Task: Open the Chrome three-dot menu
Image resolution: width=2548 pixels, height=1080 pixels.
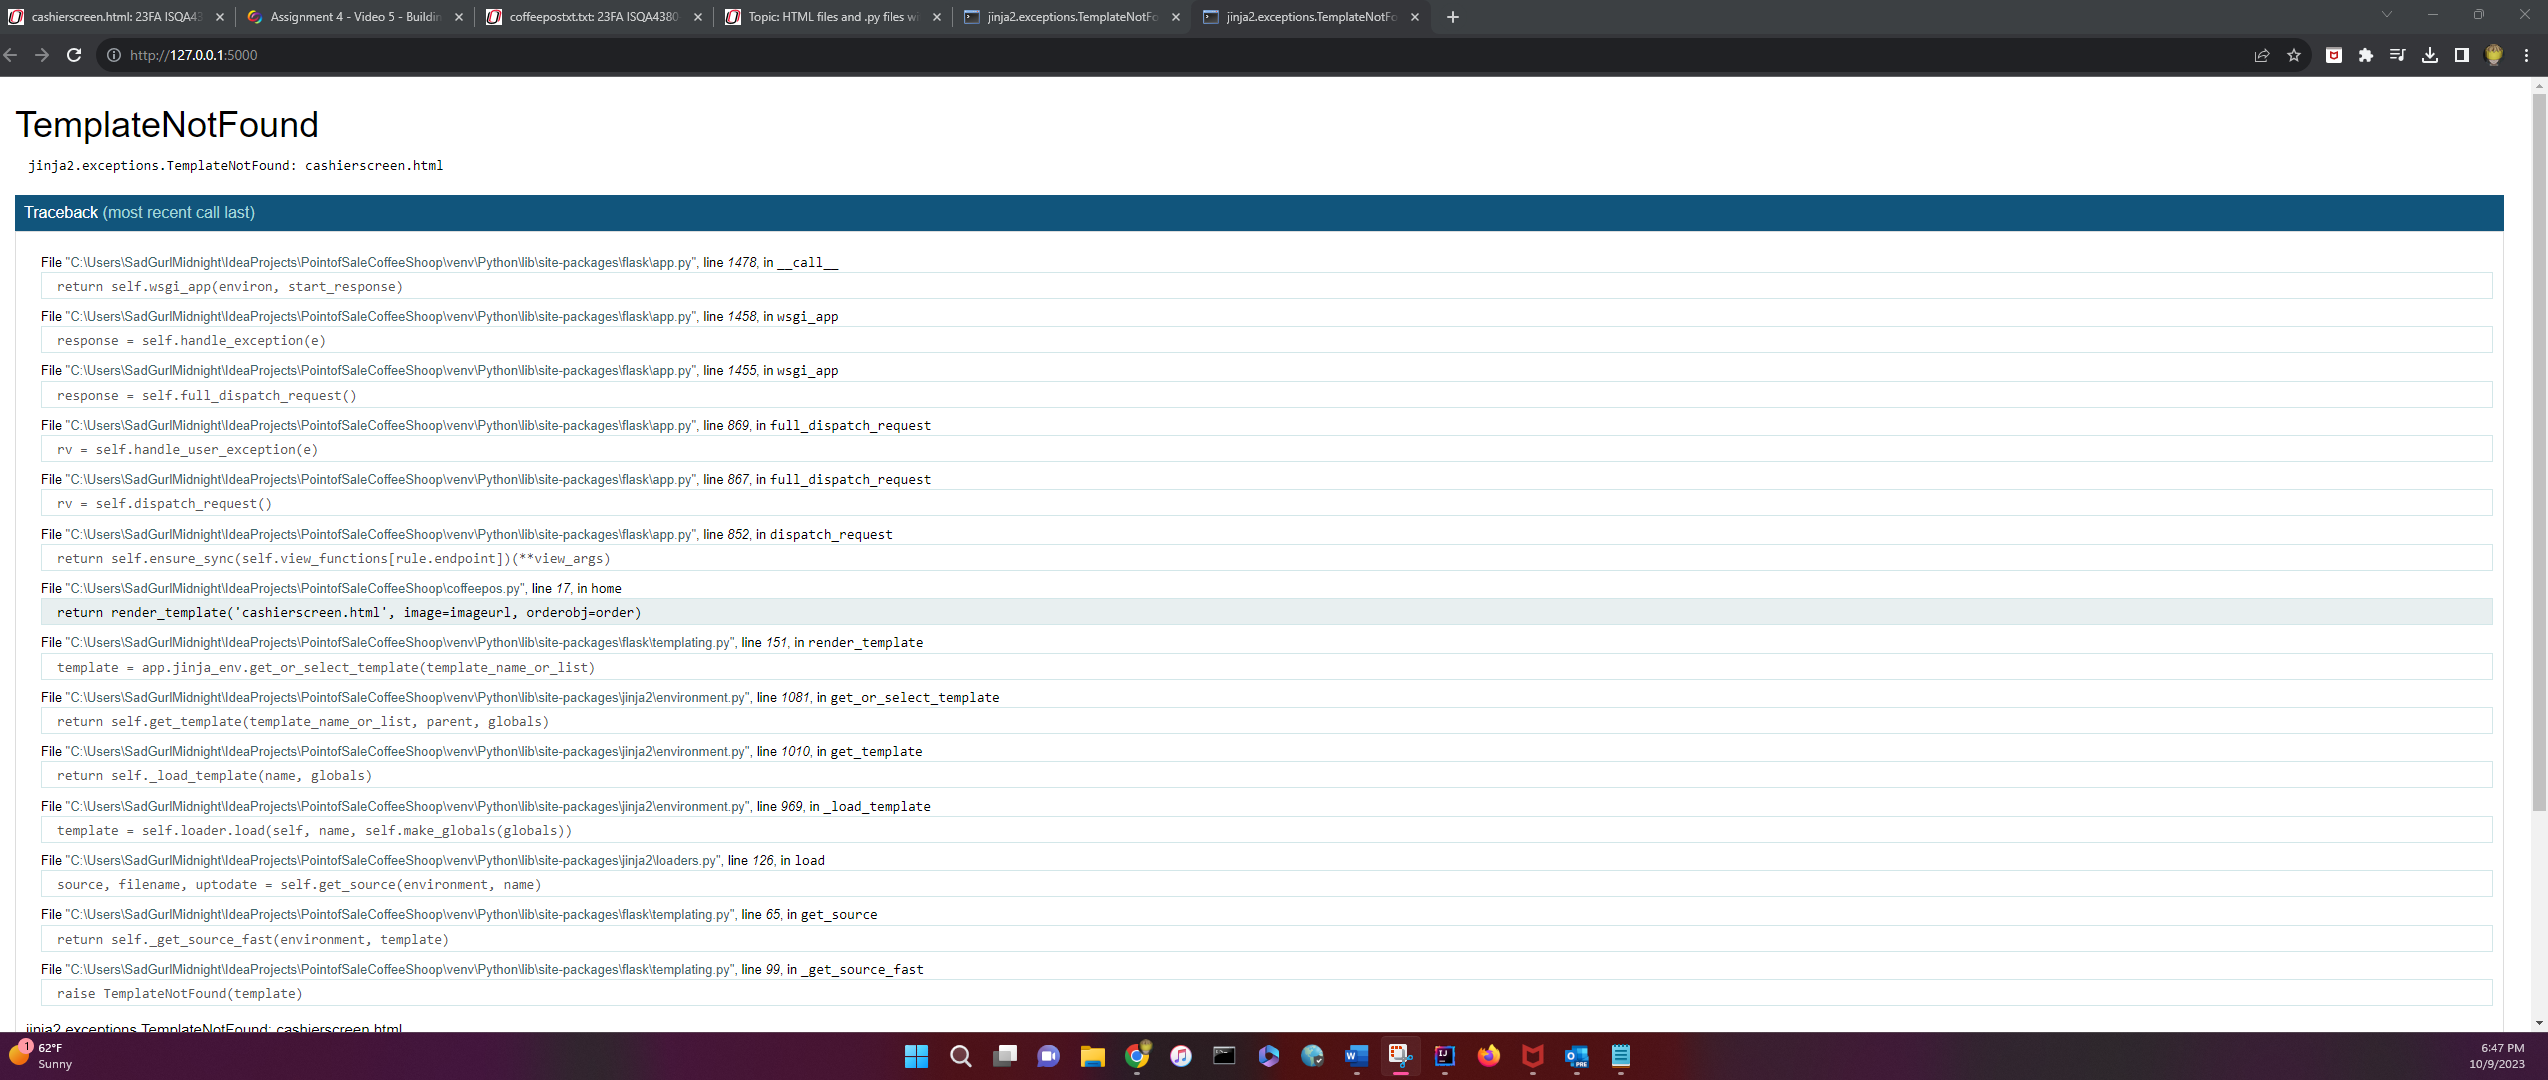Action: (2526, 55)
